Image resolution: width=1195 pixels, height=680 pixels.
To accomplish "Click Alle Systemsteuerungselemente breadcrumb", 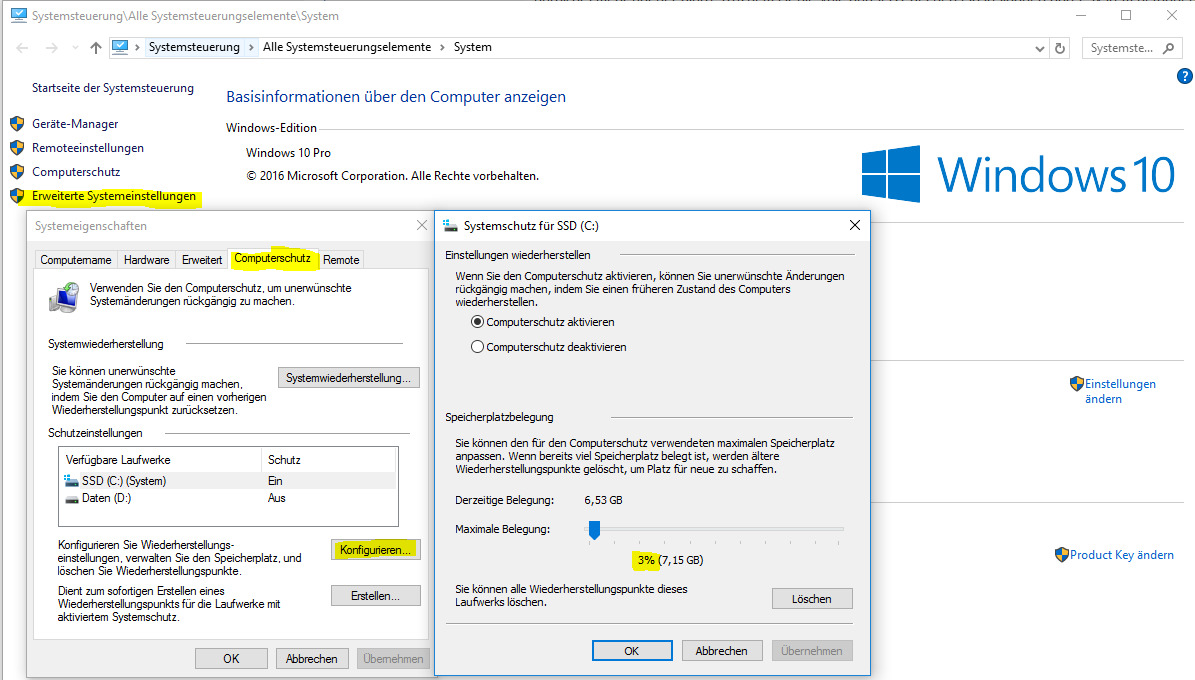I will [x=347, y=47].
